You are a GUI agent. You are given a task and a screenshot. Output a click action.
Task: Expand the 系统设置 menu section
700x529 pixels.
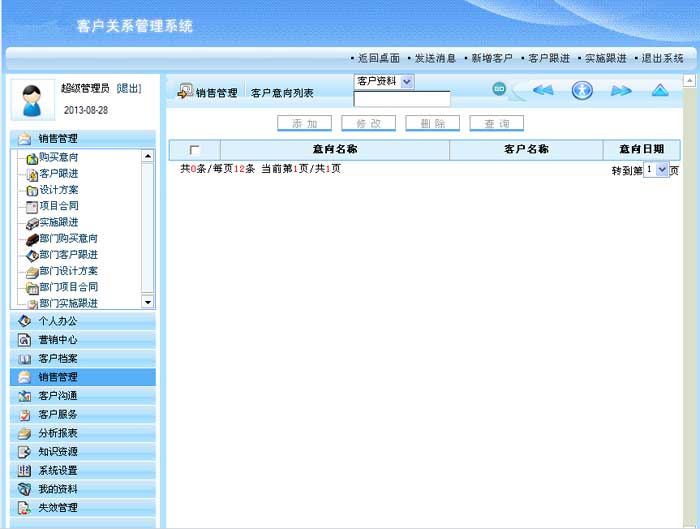coord(57,470)
